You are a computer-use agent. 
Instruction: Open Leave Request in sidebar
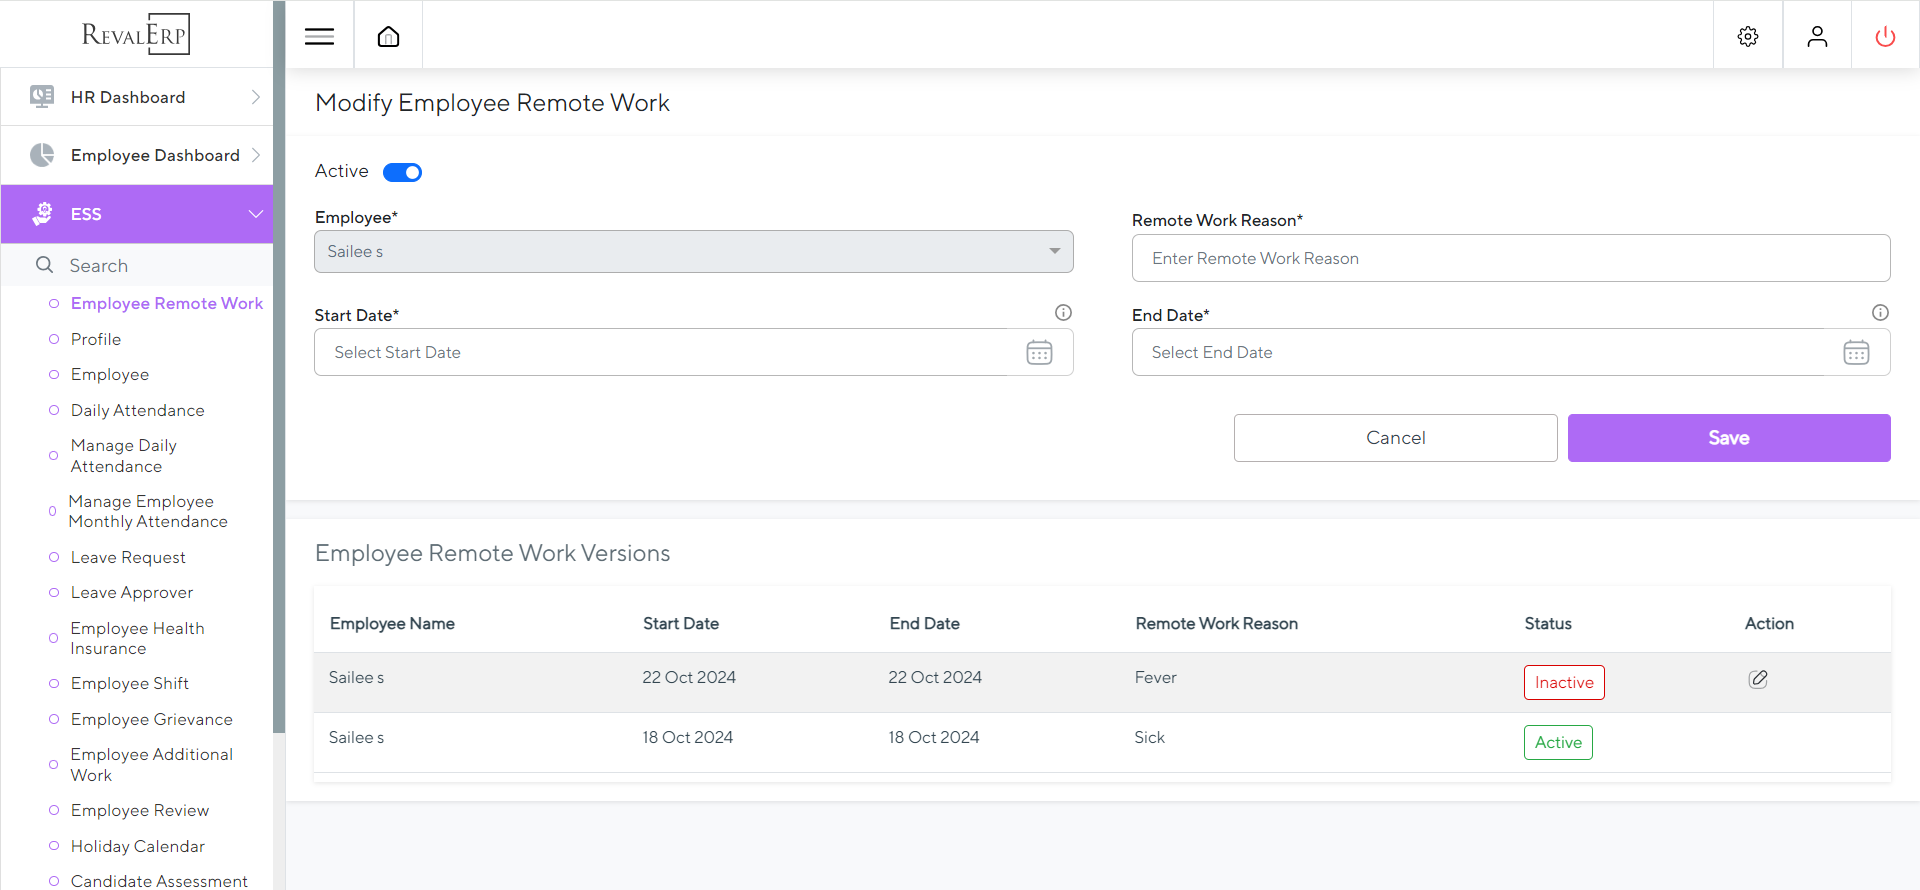(x=128, y=558)
